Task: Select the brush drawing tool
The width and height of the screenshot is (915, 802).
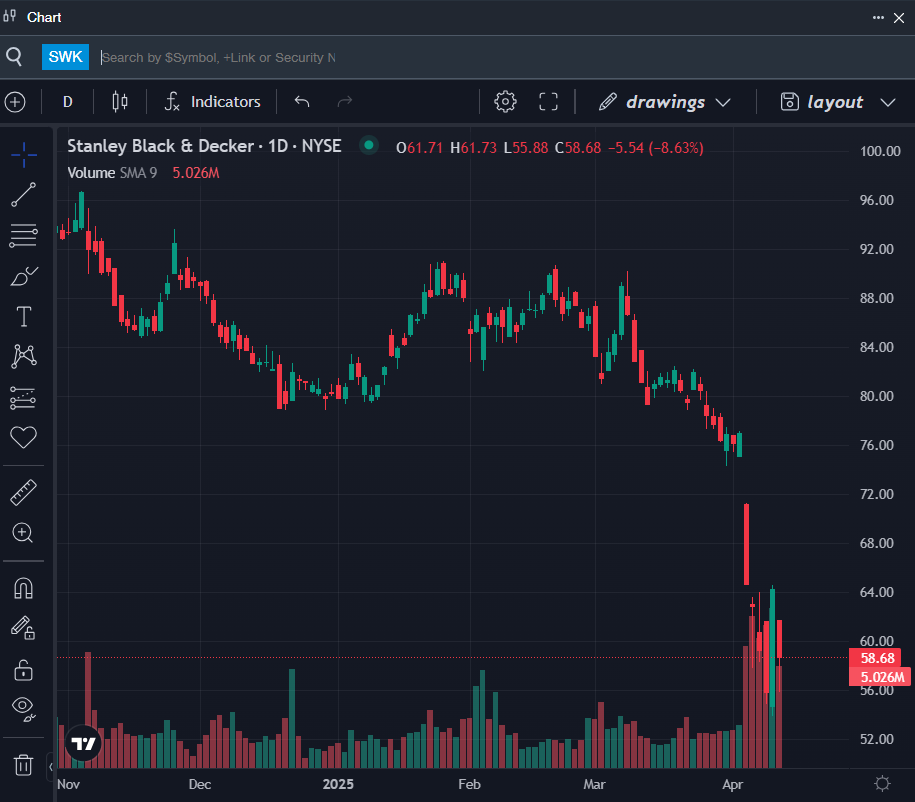Action: coord(23,276)
